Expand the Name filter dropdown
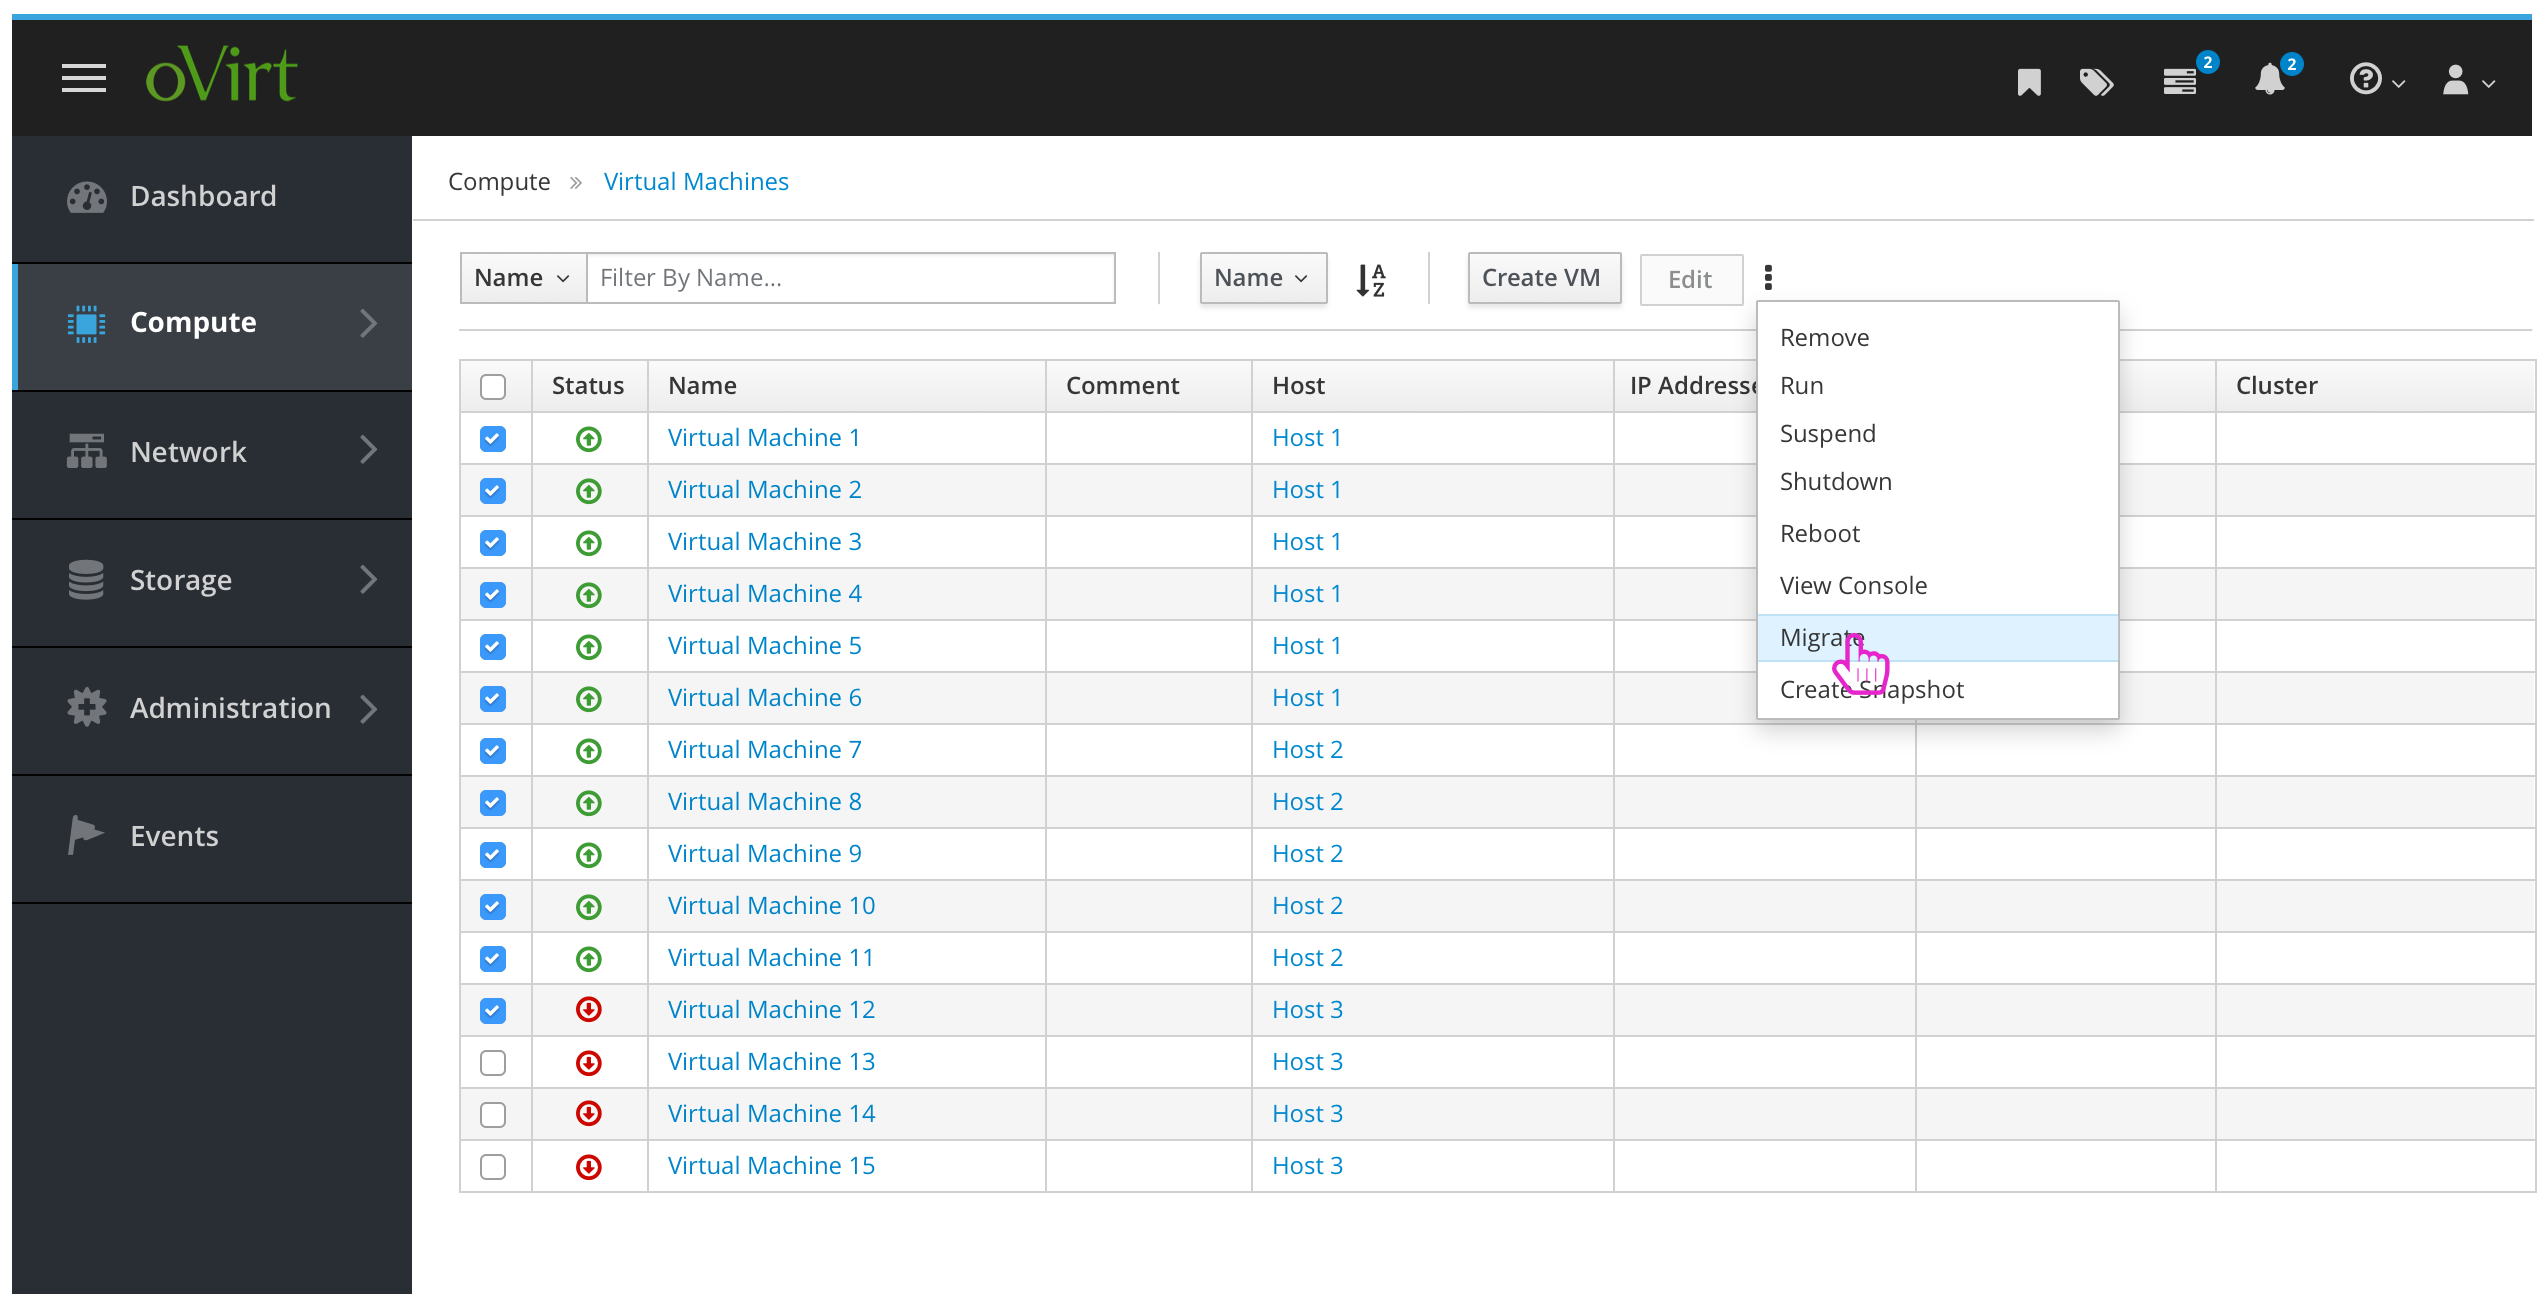Screen dimensions: 2546x1316 click(517, 275)
